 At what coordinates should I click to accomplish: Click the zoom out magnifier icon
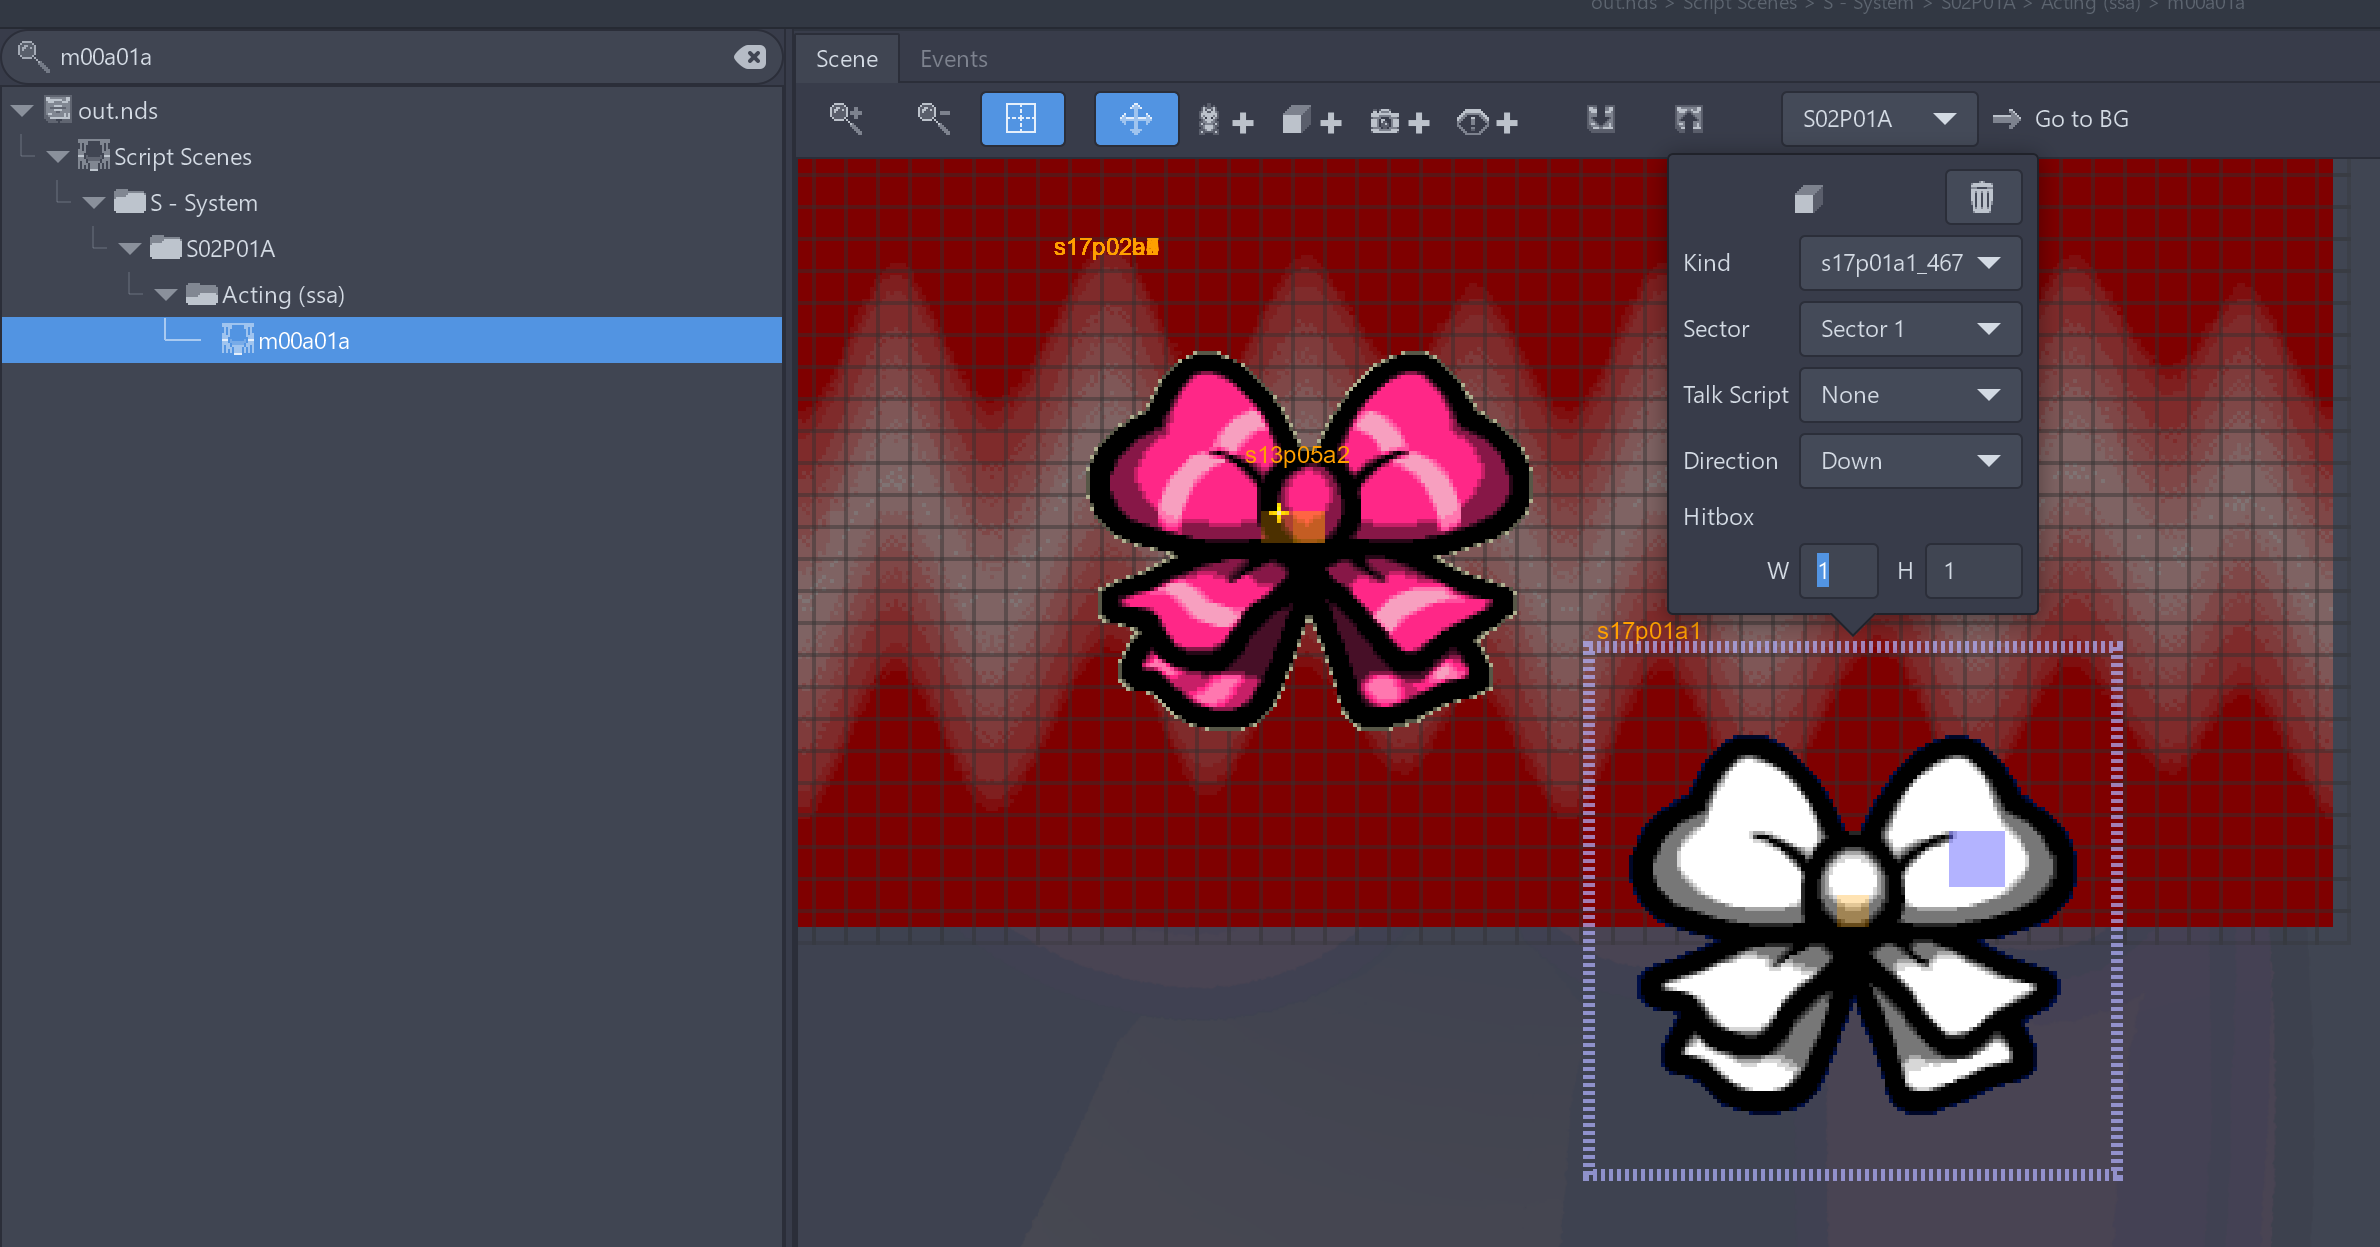click(x=933, y=119)
